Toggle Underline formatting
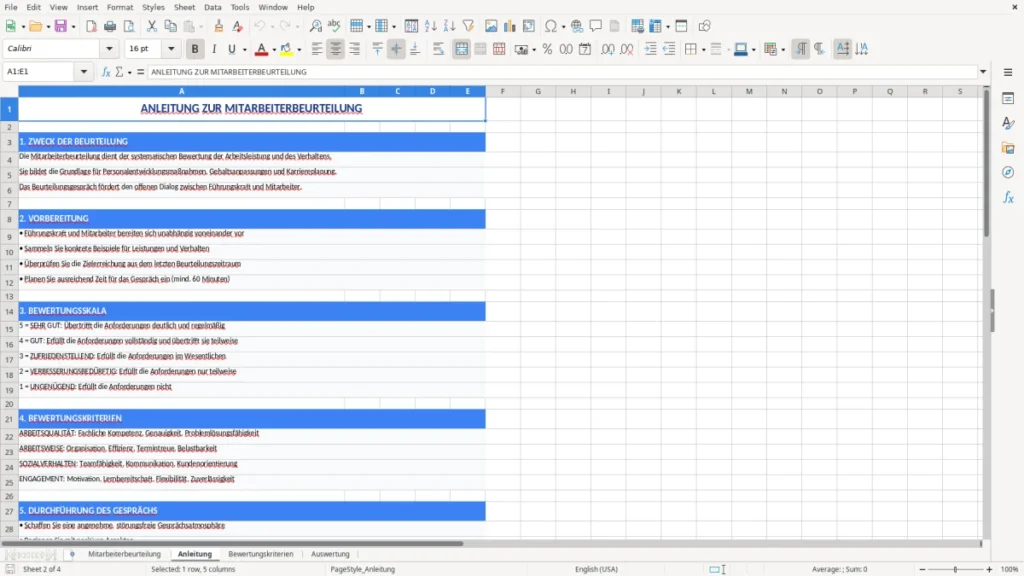 coord(232,49)
